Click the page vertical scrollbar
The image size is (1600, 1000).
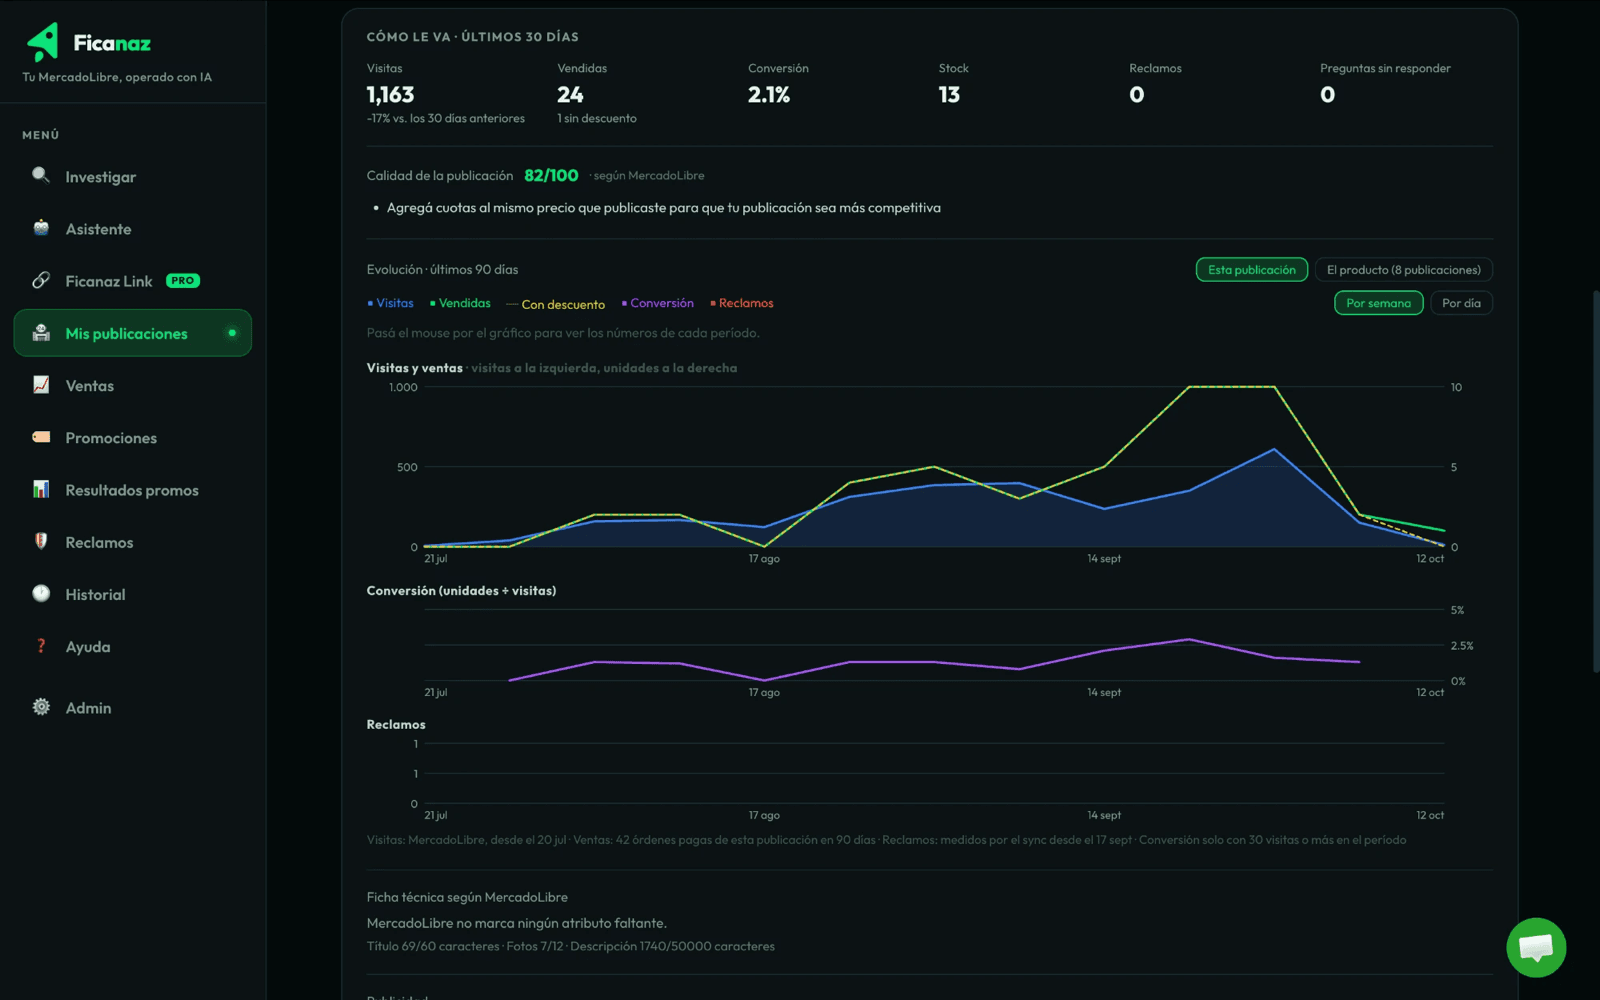(x=1596, y=480)
